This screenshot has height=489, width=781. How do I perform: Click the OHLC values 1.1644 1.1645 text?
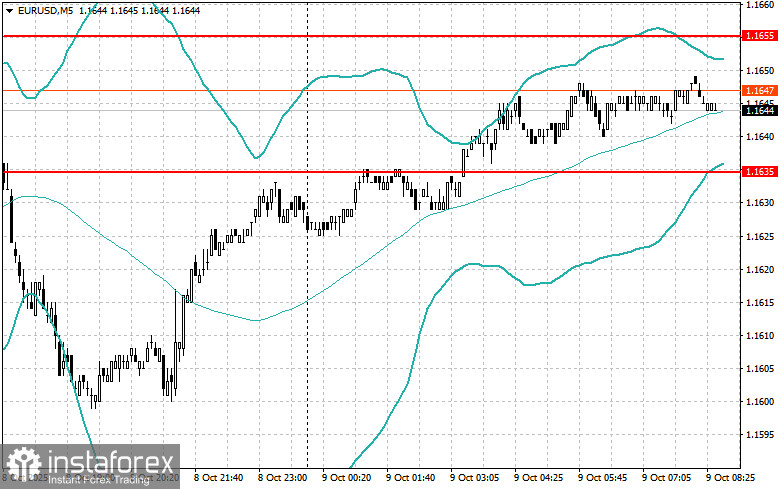(109, 10)
